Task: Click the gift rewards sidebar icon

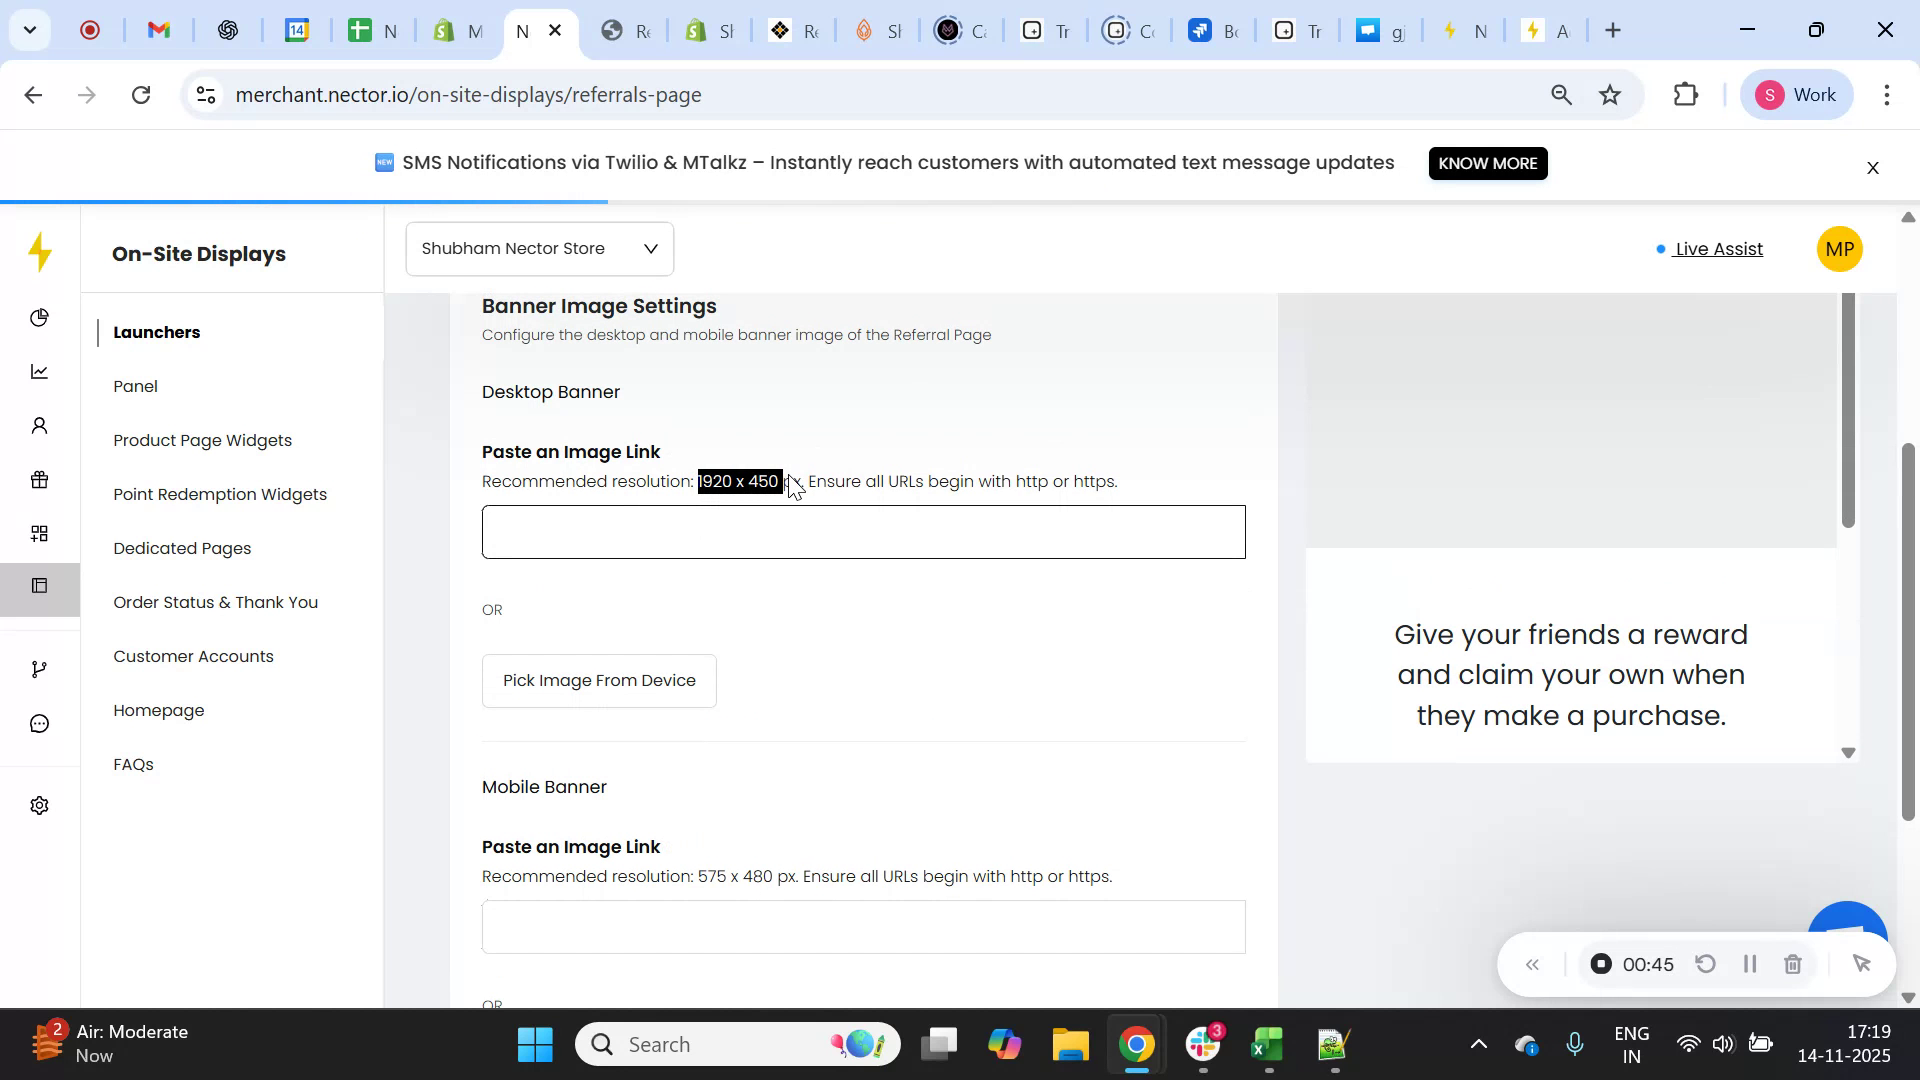Action: click(x=39, y=479)
